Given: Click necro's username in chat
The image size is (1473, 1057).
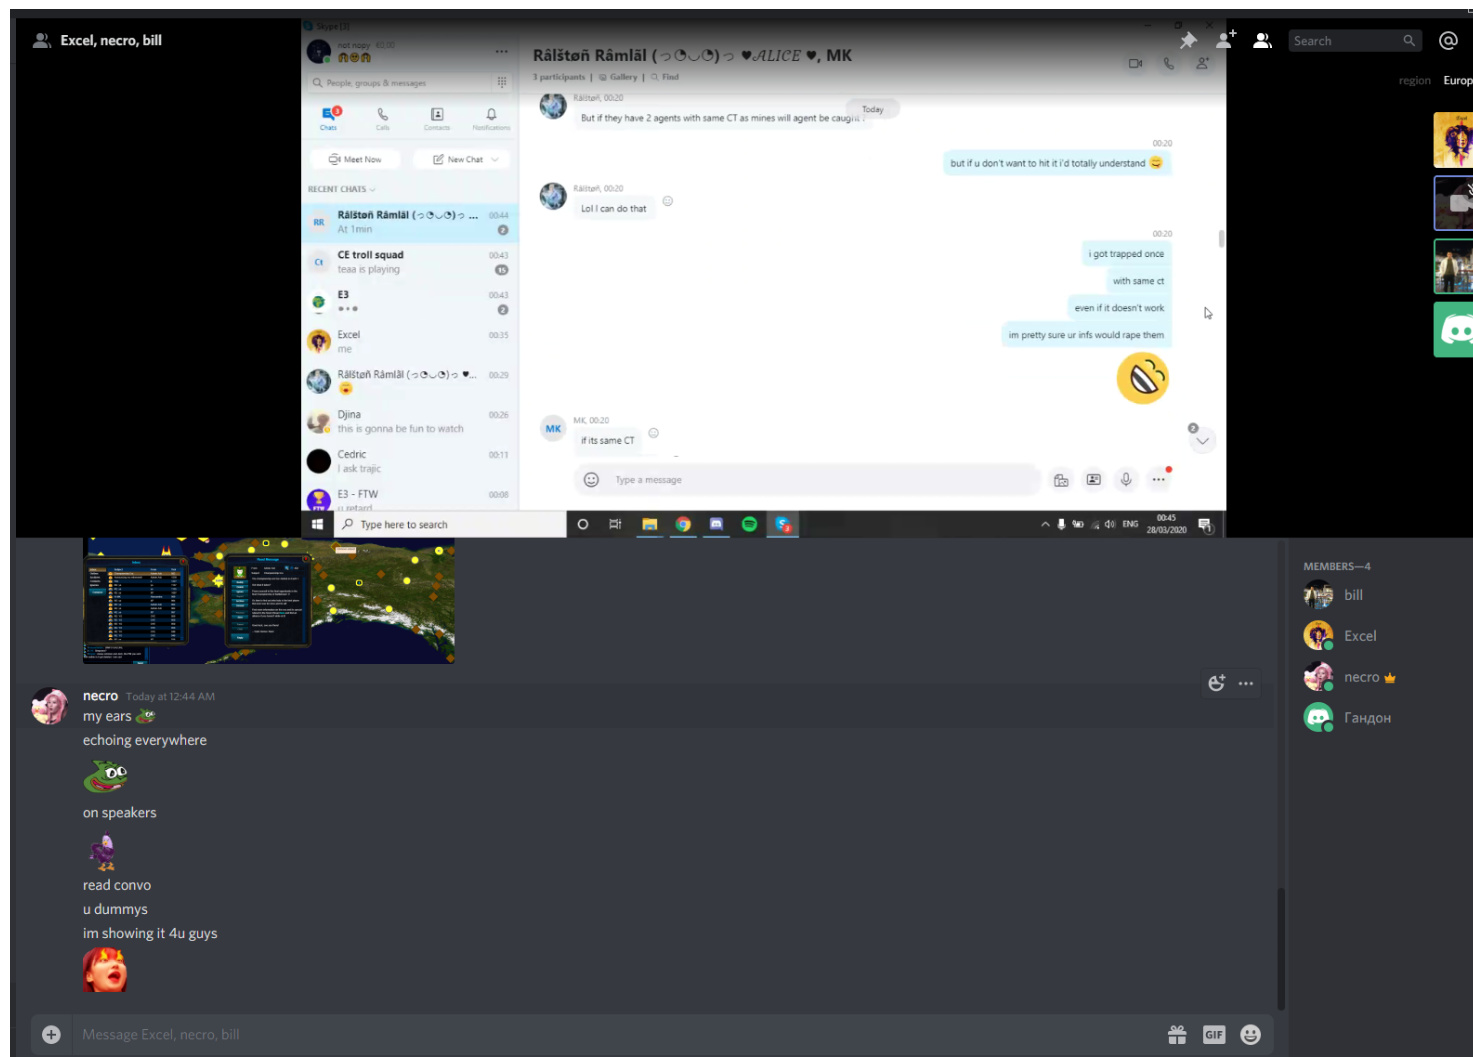Looking at the screenshot, I should tap(100, 696).
